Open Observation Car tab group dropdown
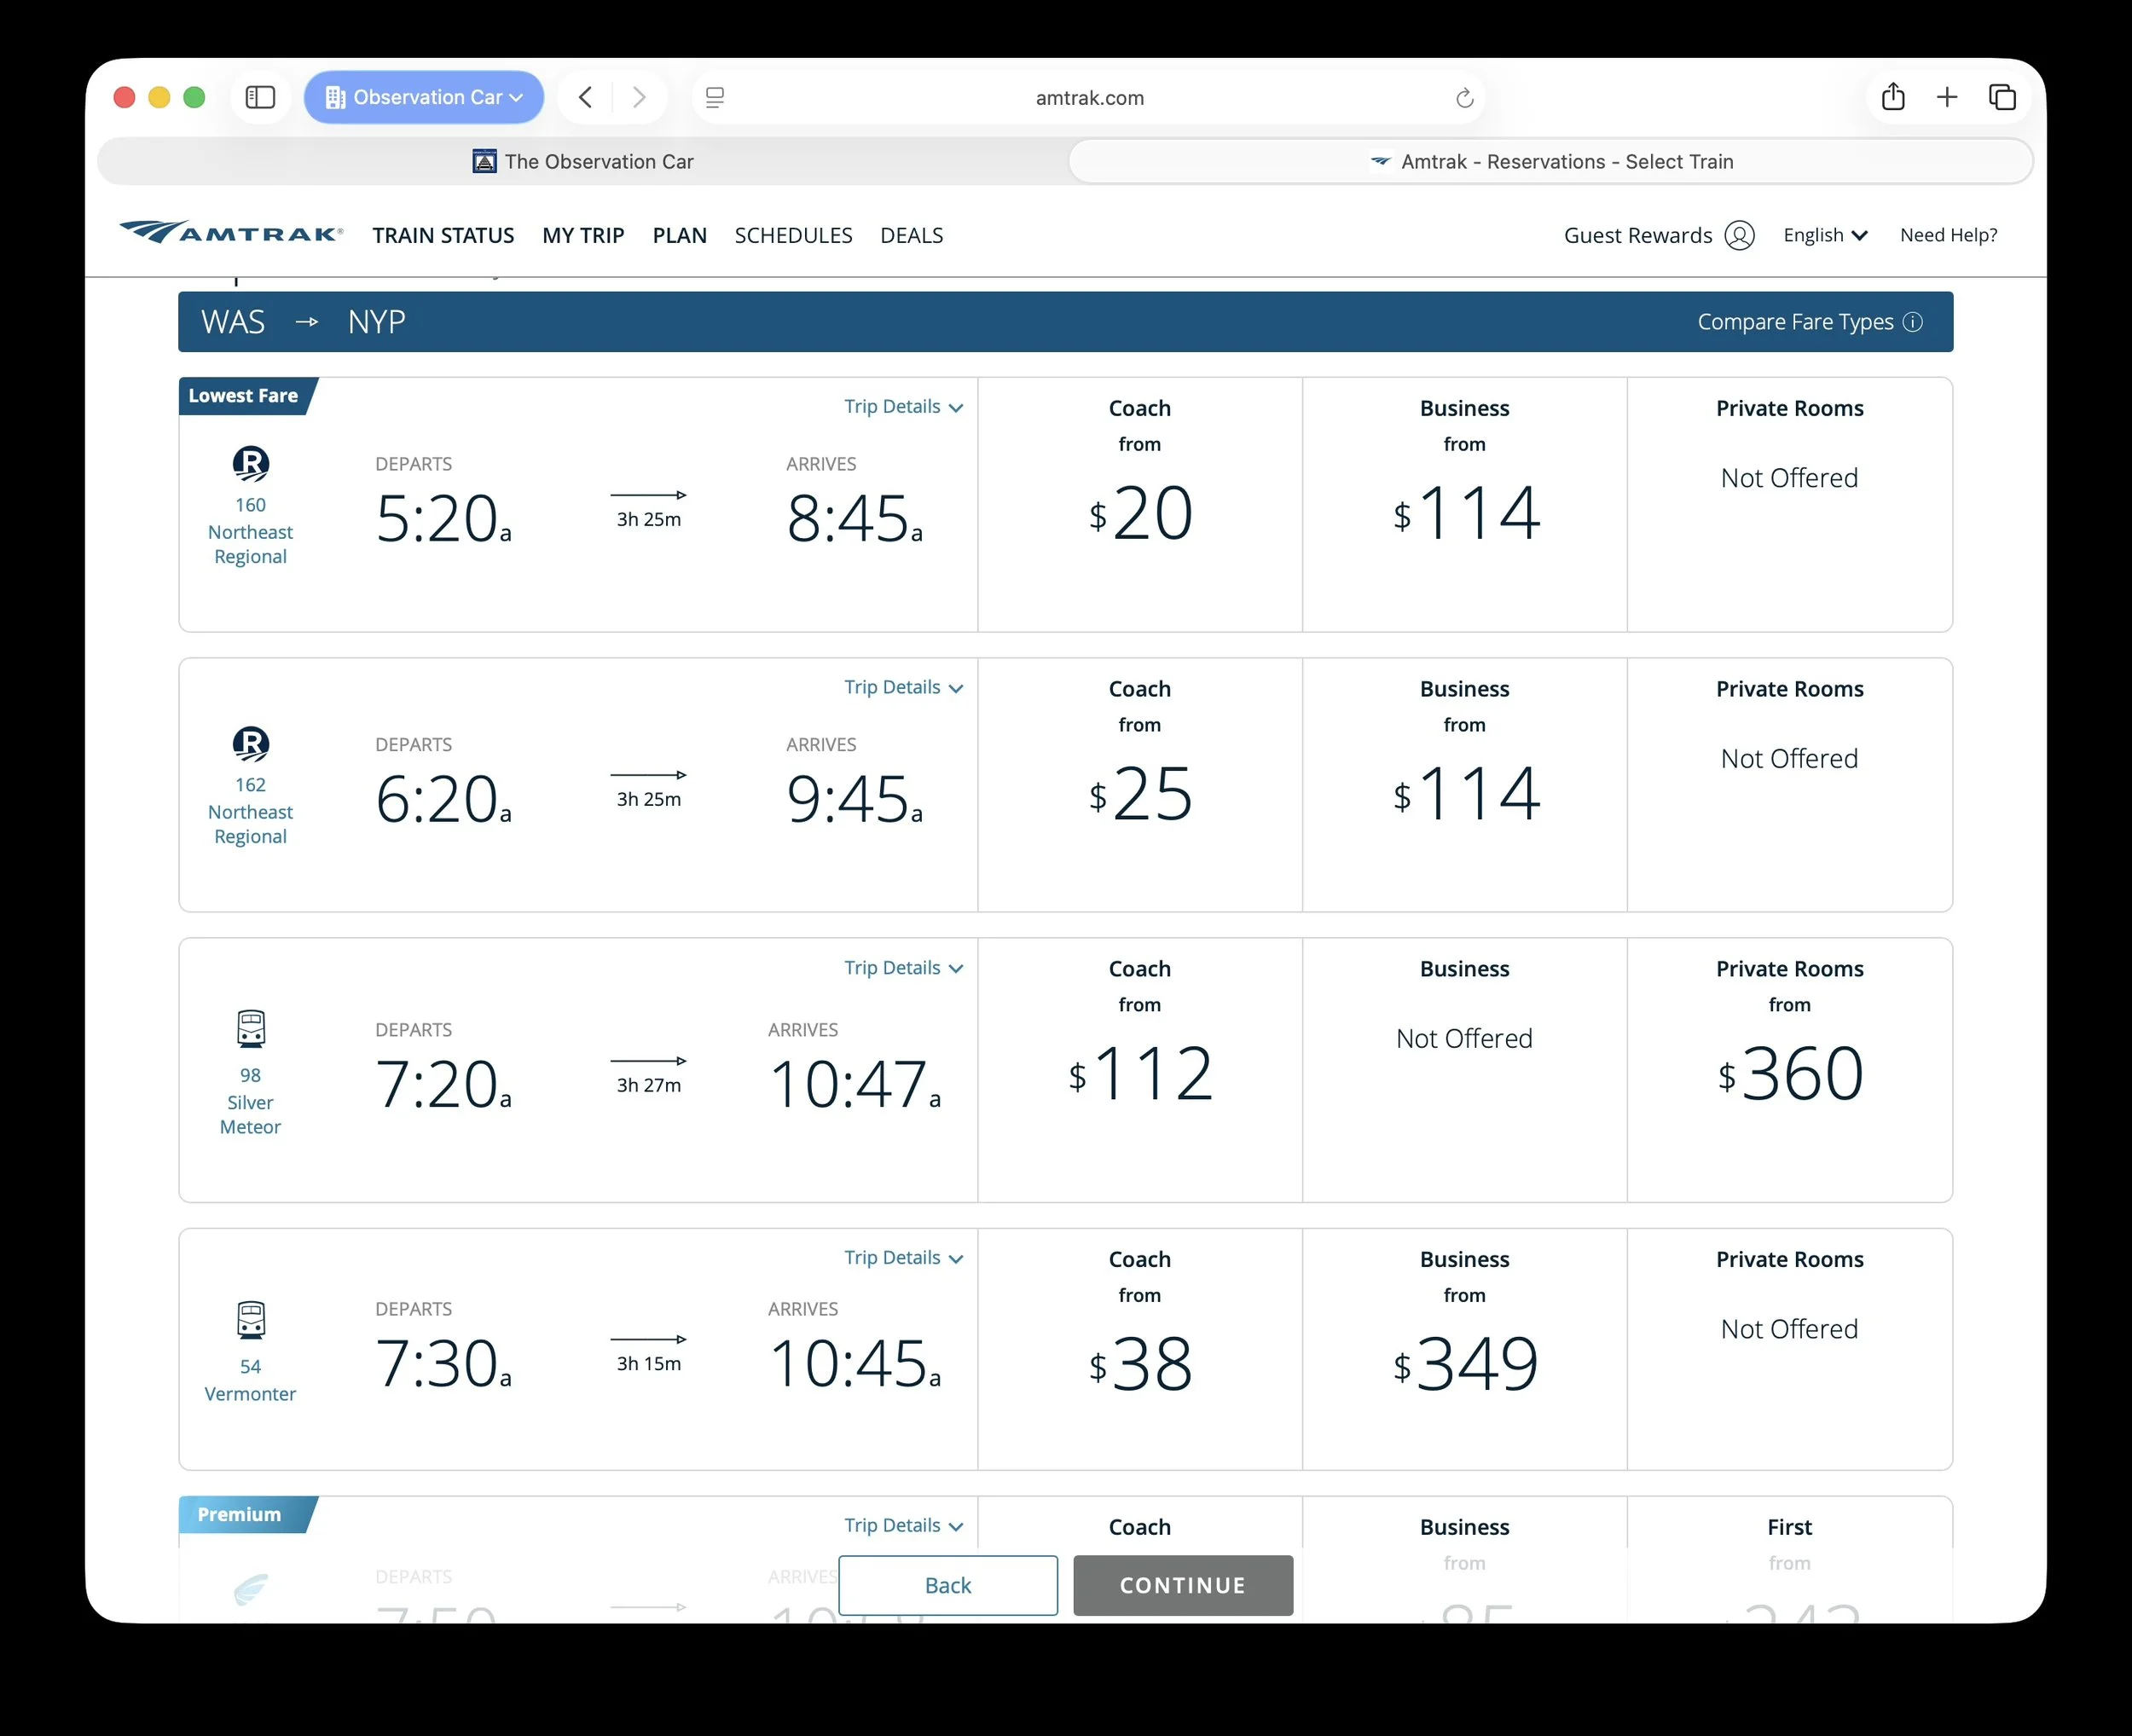This screenshot has height=1736, width=2132. click(424, 97)
